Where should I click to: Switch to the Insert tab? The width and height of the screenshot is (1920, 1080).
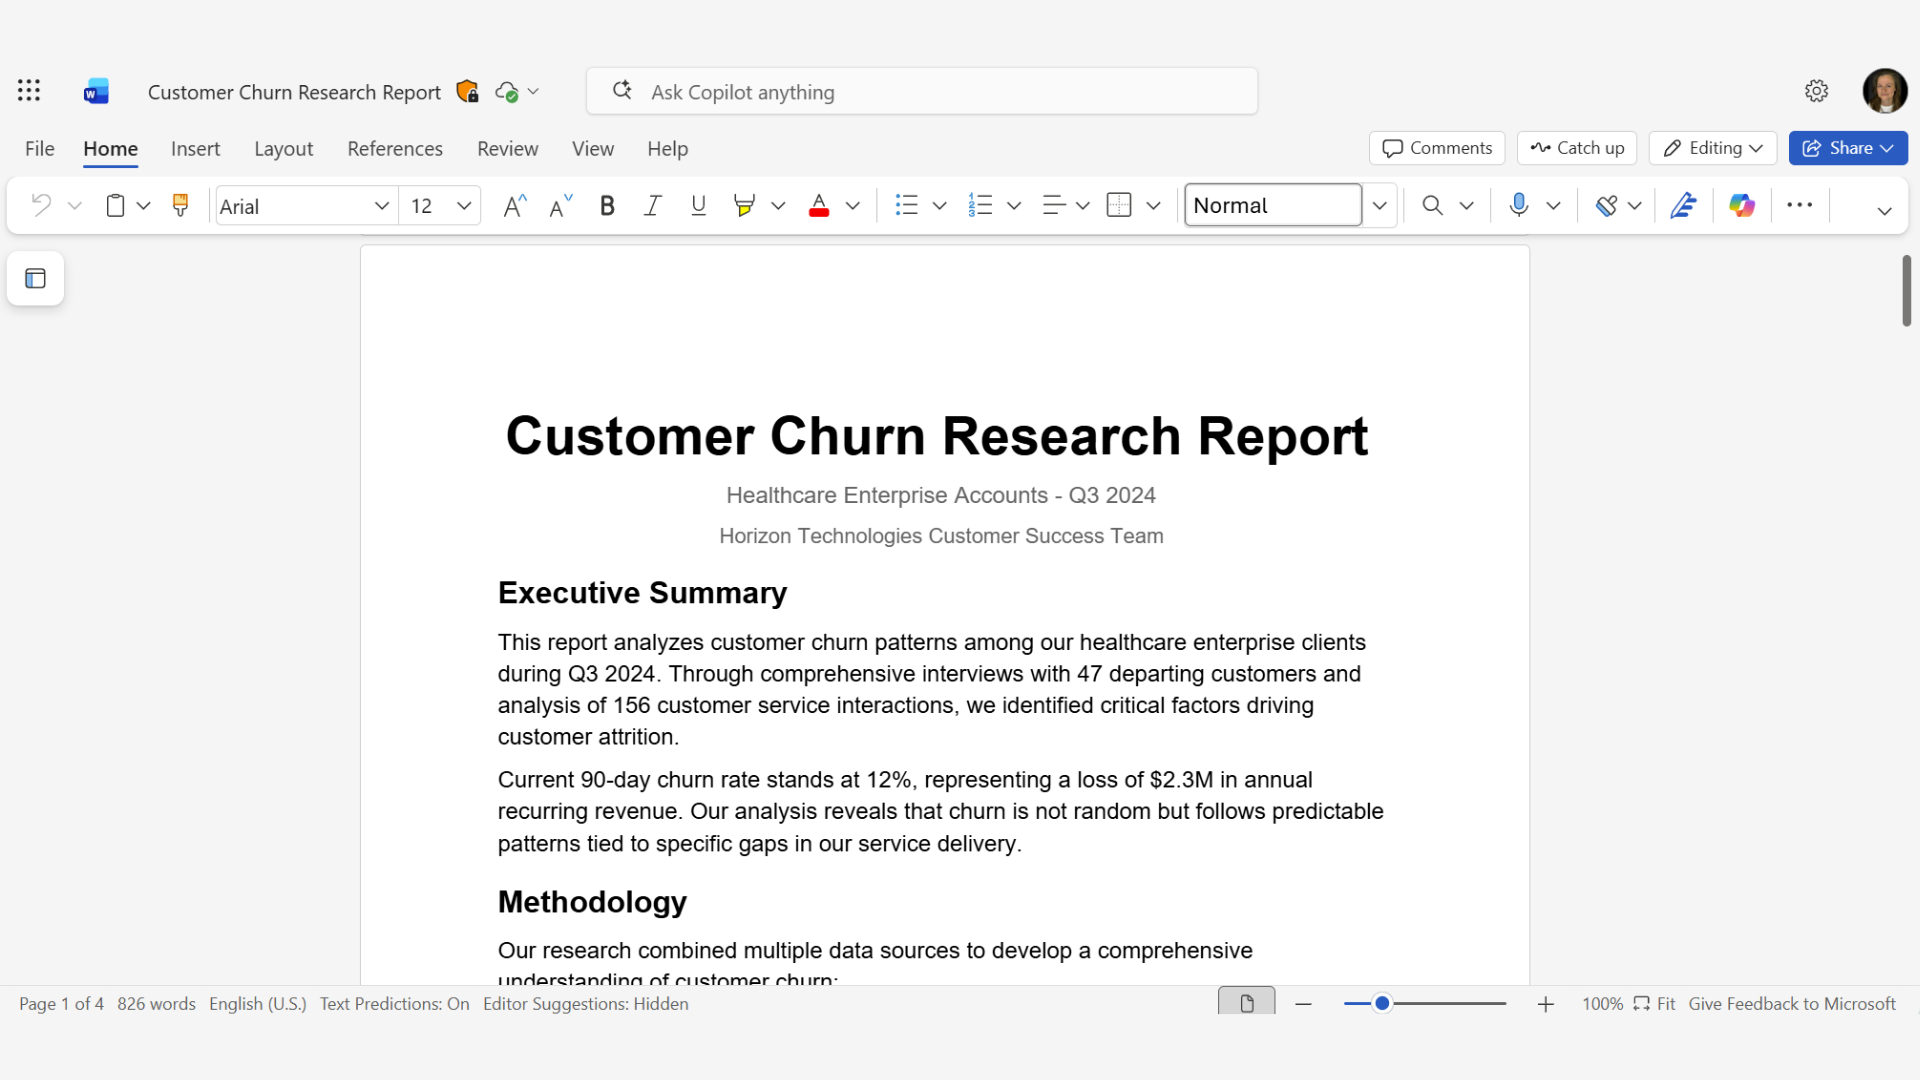click(x=195, y=148)
